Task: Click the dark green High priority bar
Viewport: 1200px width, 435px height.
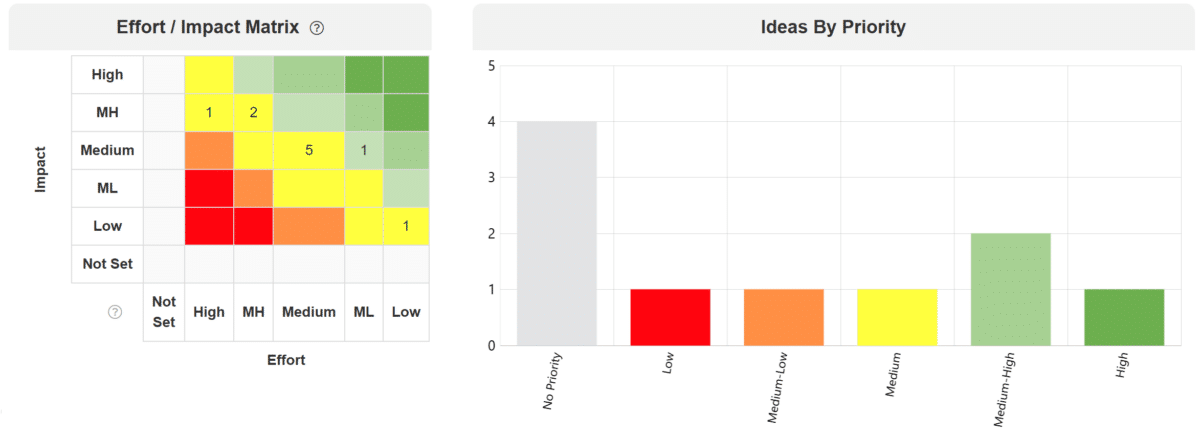Action: [x=1124, y=317]
